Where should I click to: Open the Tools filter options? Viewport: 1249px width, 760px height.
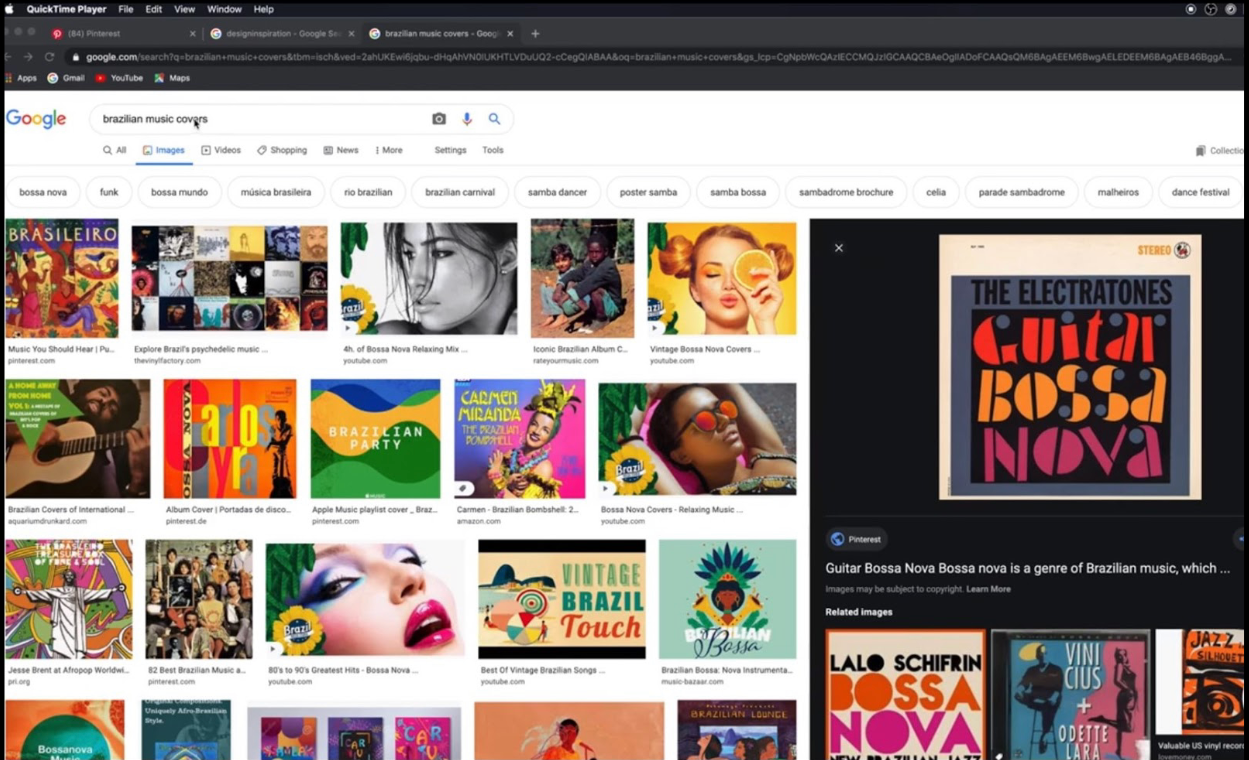[x=493, y=150]
